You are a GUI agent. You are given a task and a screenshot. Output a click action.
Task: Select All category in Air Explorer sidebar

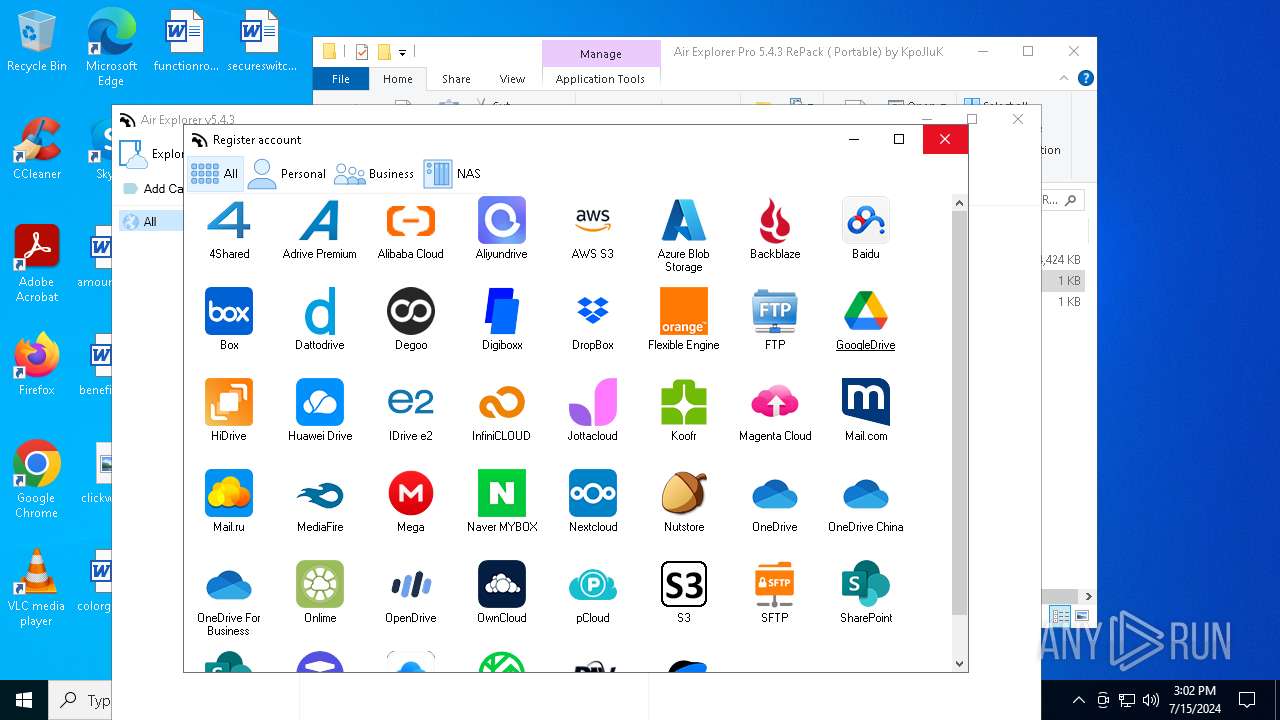click(x=150, y=221)
